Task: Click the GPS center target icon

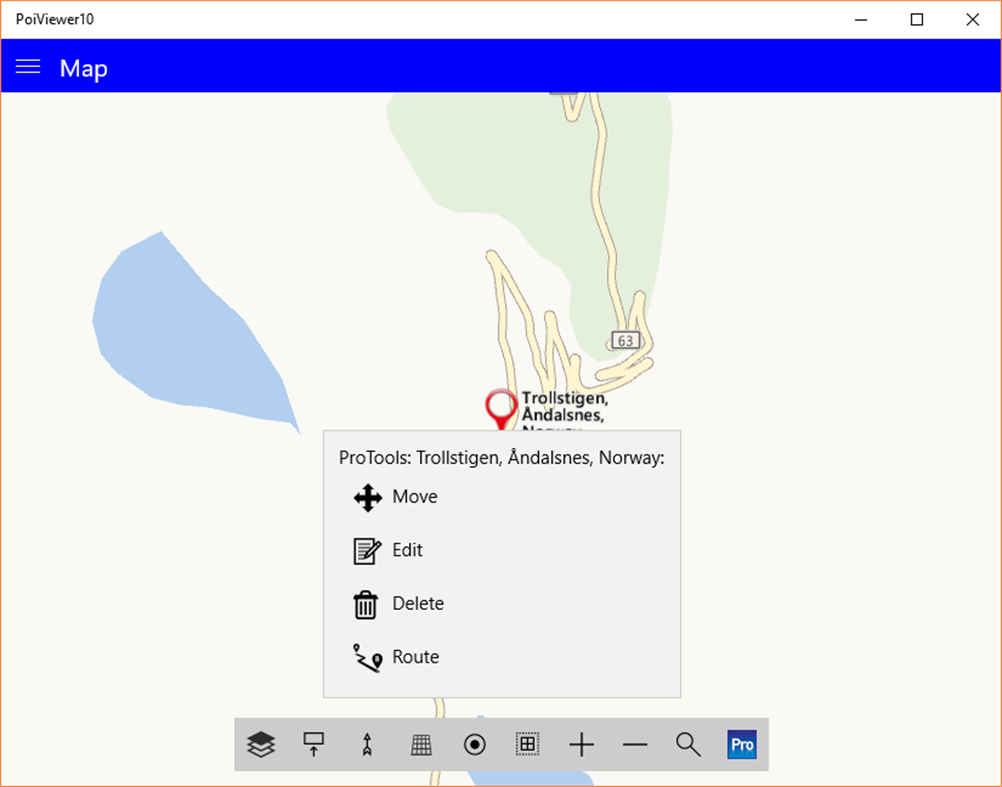Action: click(x=474, y=744)
